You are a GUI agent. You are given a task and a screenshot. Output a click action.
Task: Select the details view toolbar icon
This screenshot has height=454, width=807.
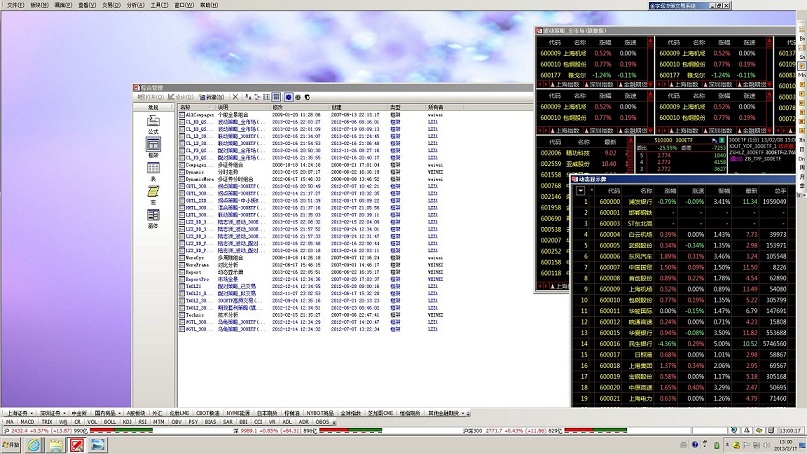(x=276, y=97)
